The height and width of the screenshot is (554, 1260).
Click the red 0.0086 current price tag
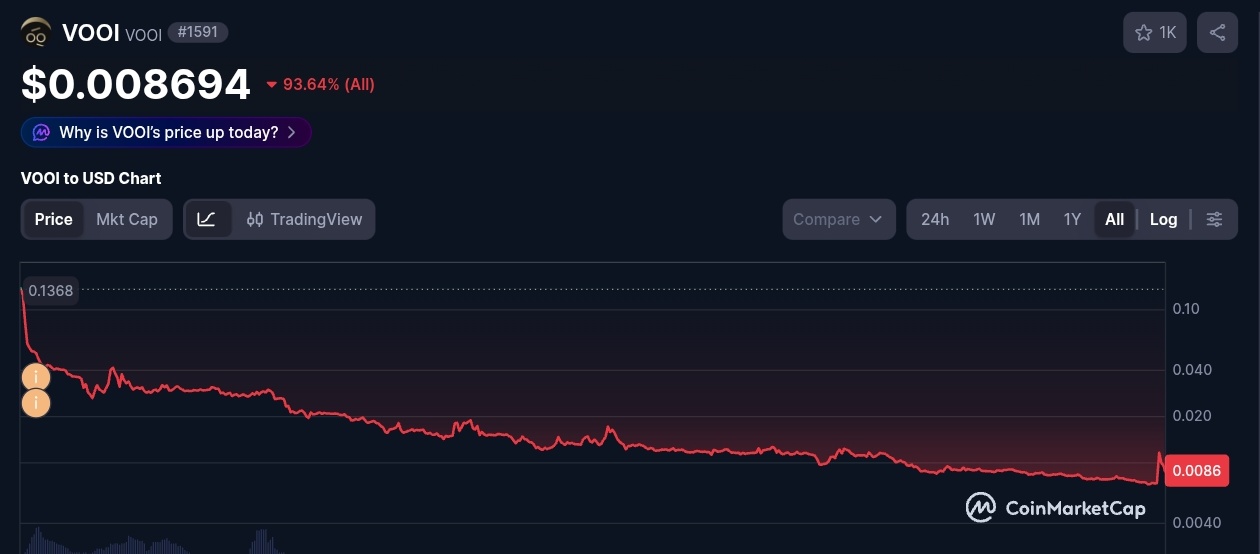[x=1197, y=471]
